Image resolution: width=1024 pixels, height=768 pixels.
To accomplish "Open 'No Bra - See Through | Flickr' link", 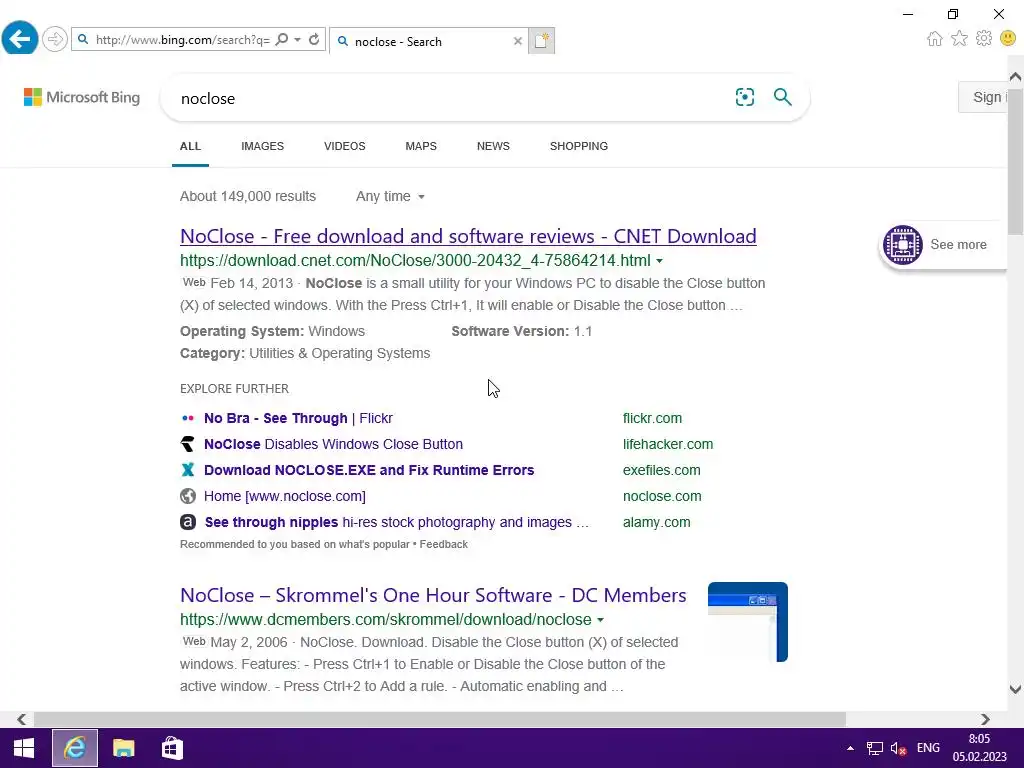I will click(x=298, y=418).
